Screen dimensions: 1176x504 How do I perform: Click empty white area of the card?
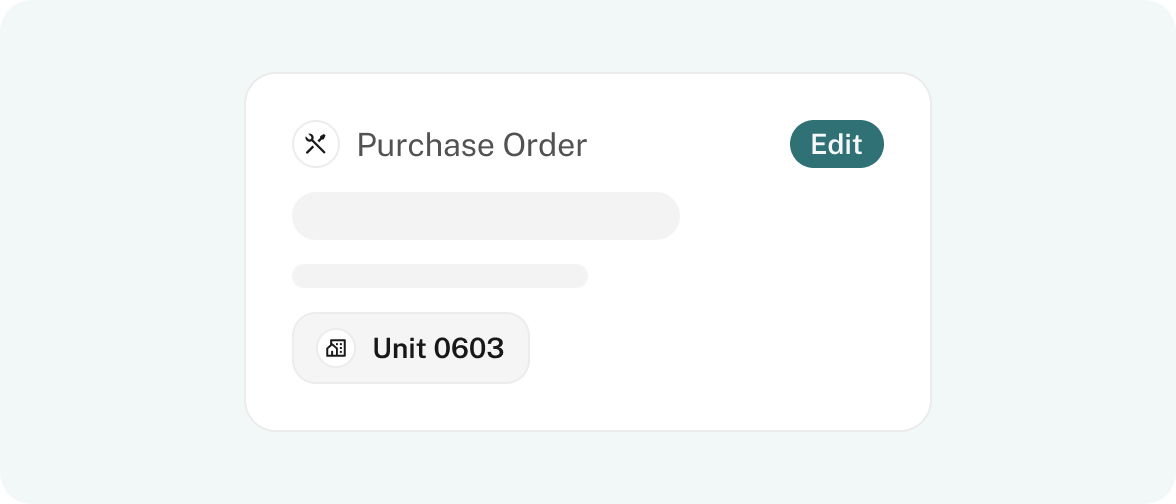(x=750, y=315)
